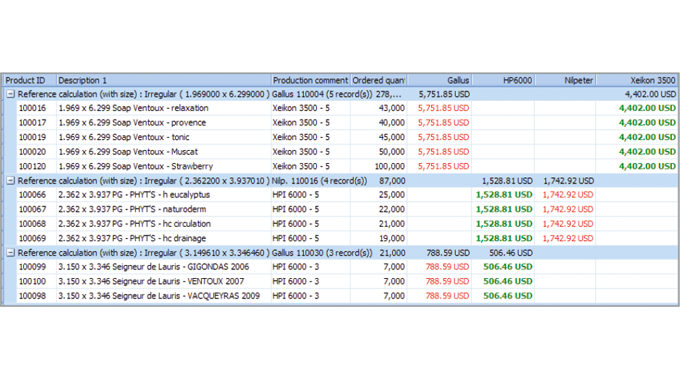
Task: Click red 788.59 USD in row 100098
Action: pyautogui.click(x=447, y=296)
